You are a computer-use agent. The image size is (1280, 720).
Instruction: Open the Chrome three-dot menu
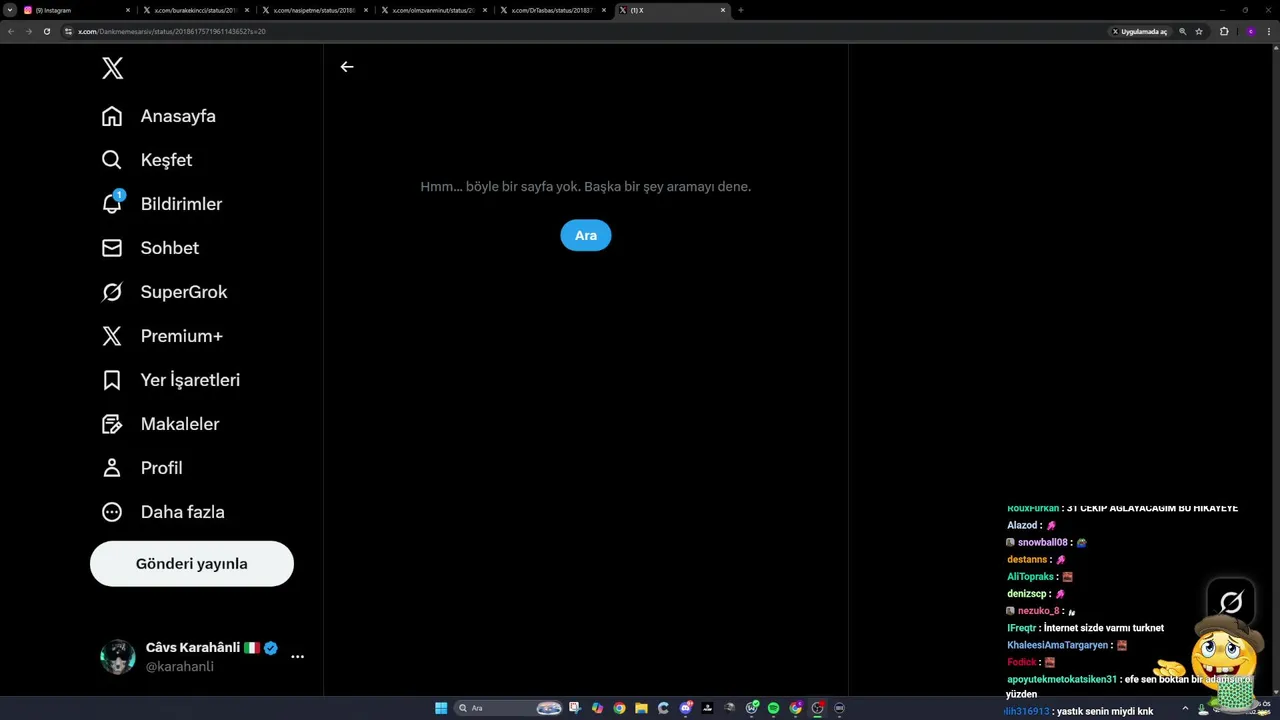pyautogui.click(x=1269, y=31)
